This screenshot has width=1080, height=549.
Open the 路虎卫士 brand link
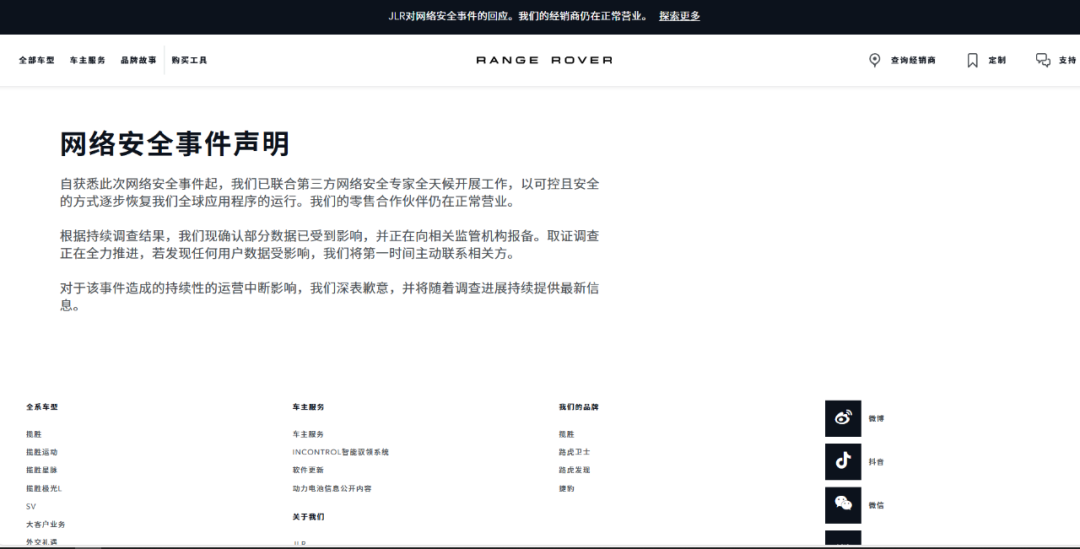[x=574, y=452]
